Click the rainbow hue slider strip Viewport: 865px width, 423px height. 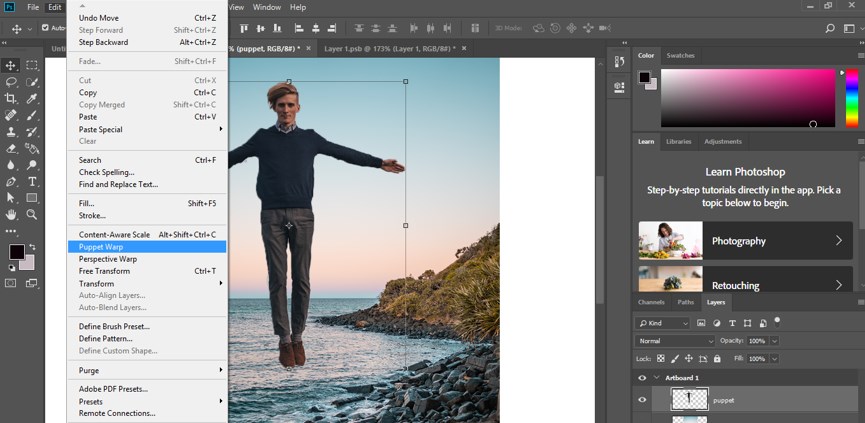click(852, 98)
